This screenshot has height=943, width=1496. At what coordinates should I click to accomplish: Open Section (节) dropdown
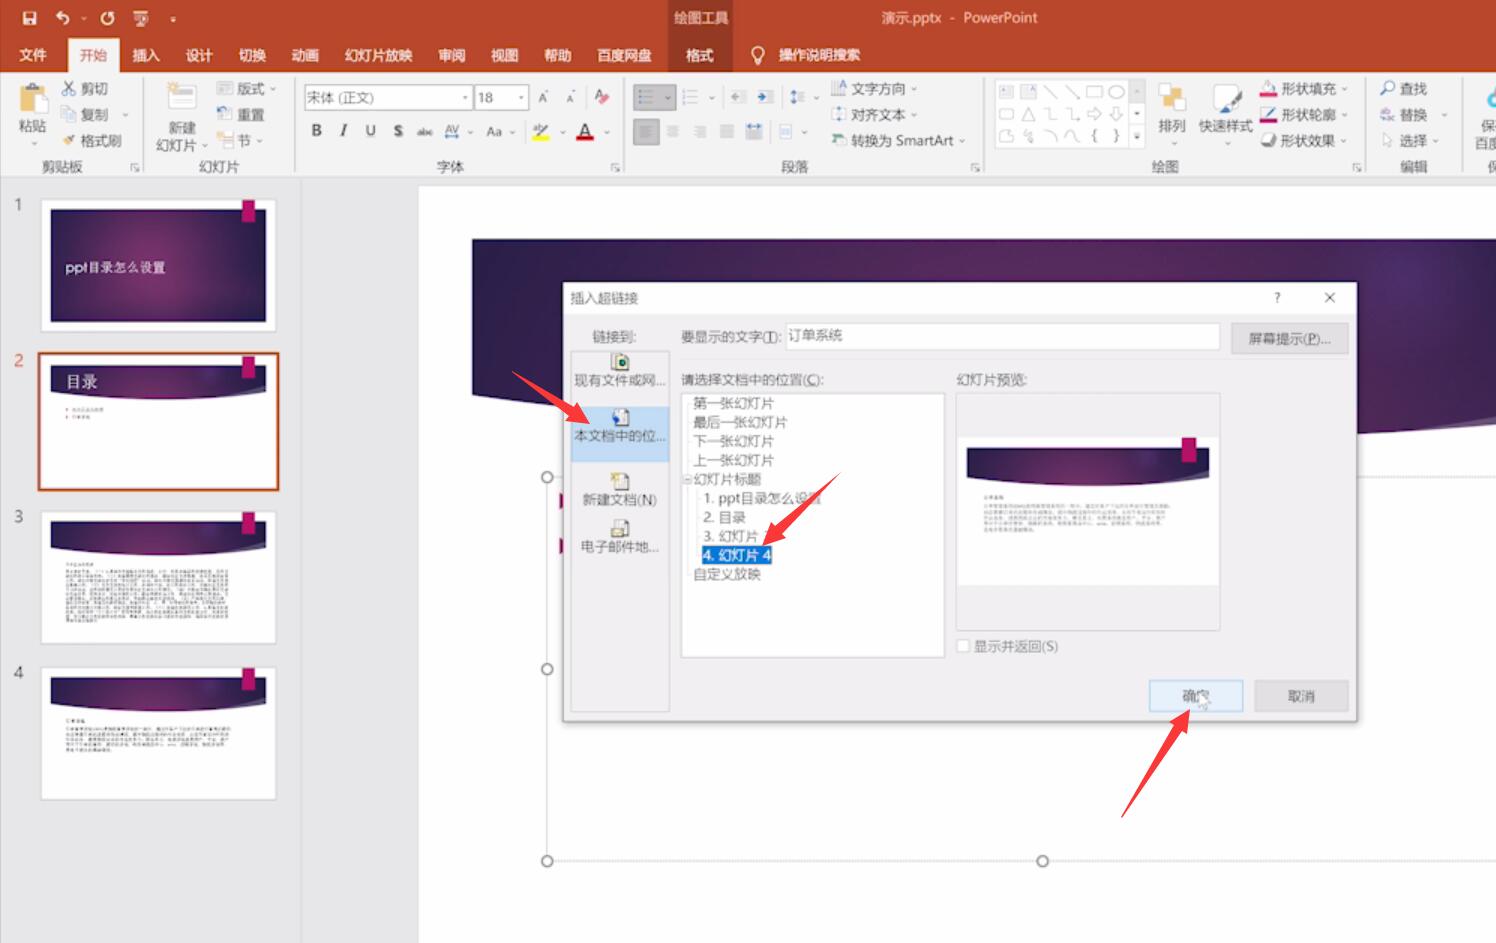coord(240,141)
